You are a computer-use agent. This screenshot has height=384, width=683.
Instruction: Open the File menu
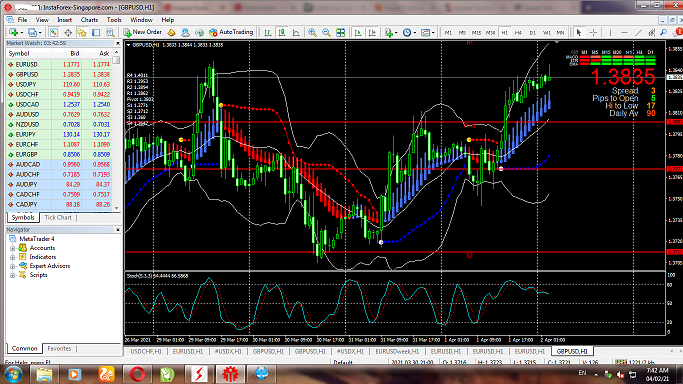[22, 20]
